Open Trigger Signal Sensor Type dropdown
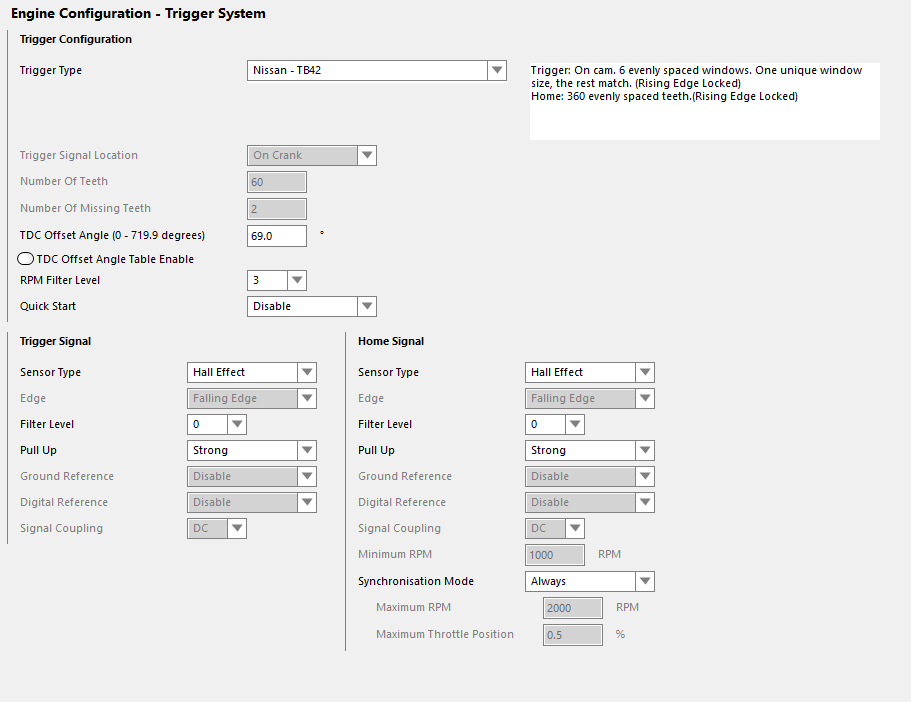Image resolution: width=911 pixels, height=702 pixels. point(252,373)
